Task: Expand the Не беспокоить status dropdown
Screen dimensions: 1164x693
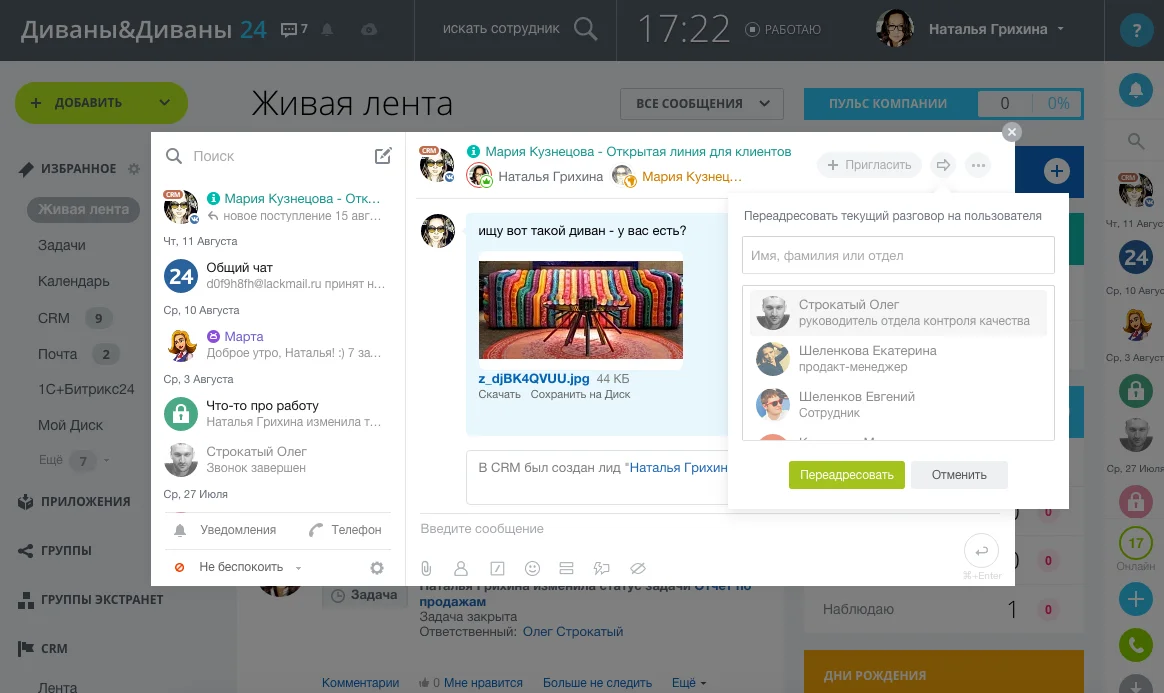Action: point(250,567)
